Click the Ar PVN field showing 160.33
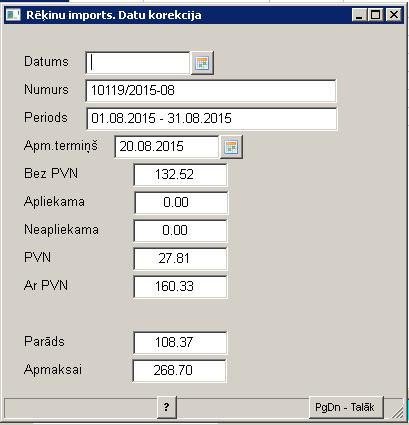This screenshot has height=425, width=409. tap(180, 287)
